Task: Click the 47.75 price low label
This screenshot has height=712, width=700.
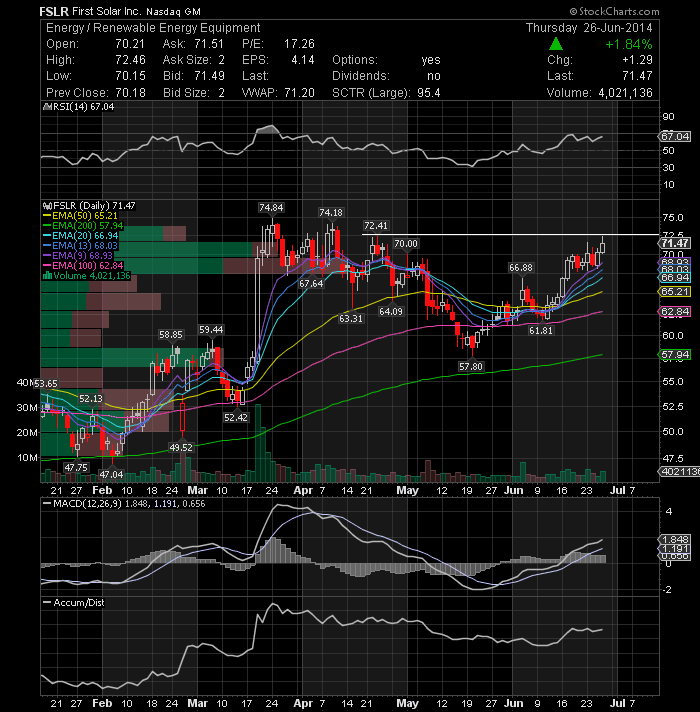Action: pos(76,467)
